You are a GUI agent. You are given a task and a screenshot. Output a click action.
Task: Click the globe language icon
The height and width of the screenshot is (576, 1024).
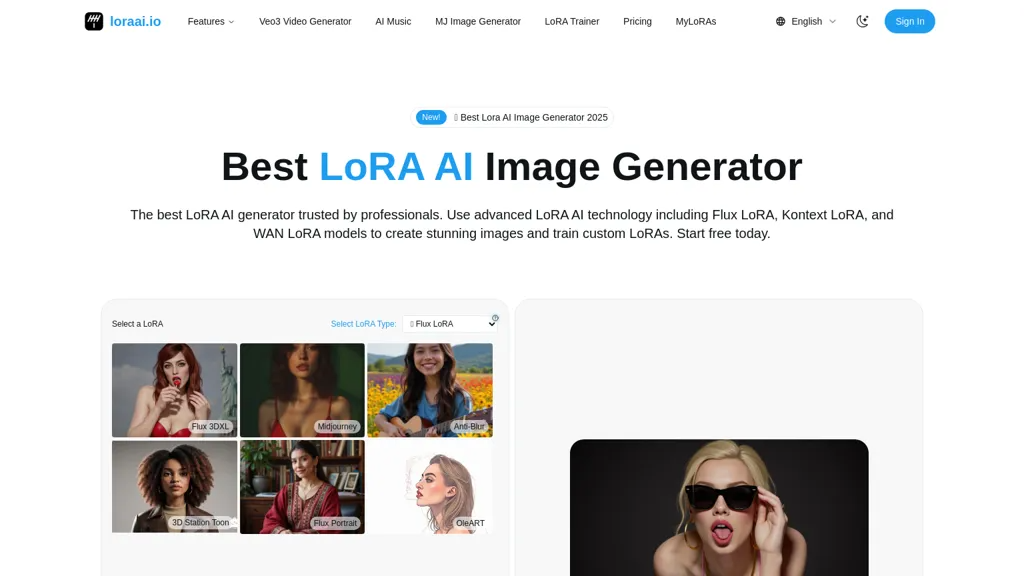click(x=780, y=22)
